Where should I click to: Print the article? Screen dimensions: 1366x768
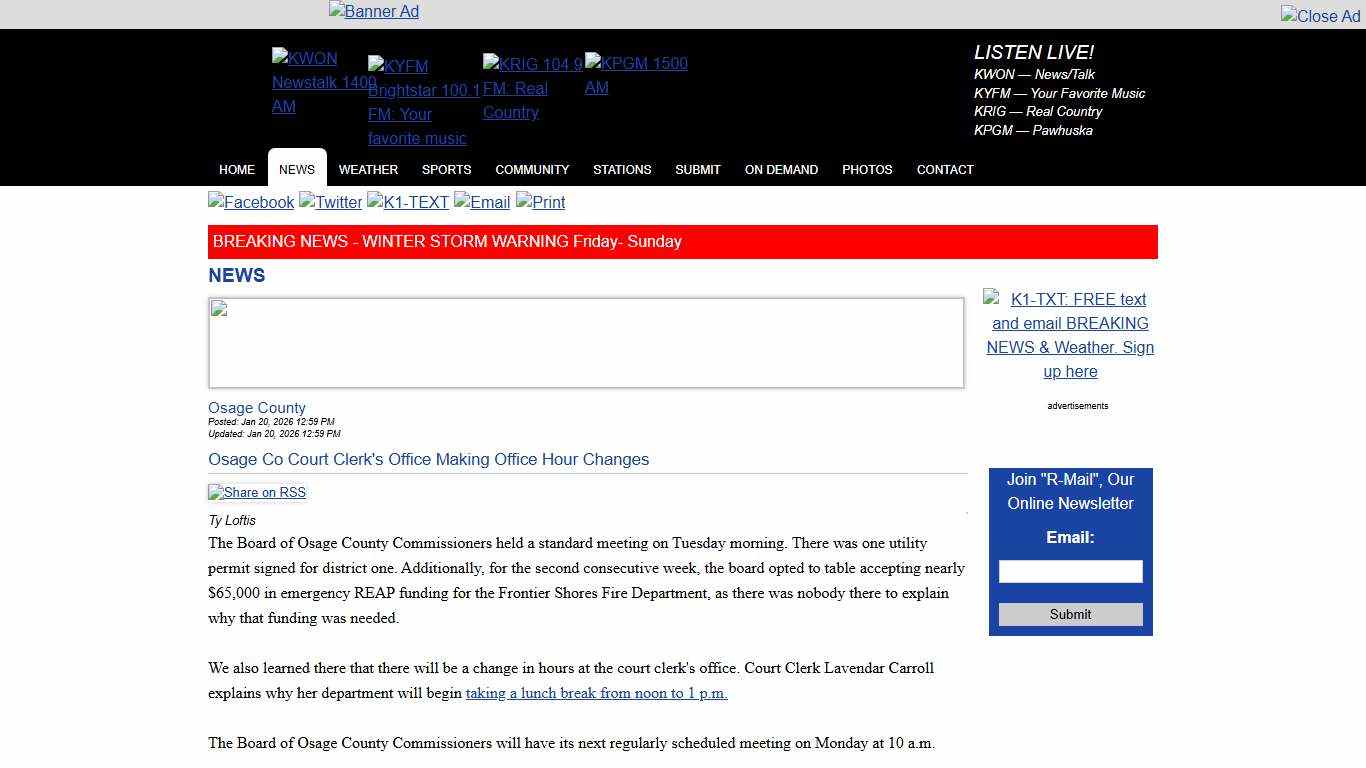540,202
